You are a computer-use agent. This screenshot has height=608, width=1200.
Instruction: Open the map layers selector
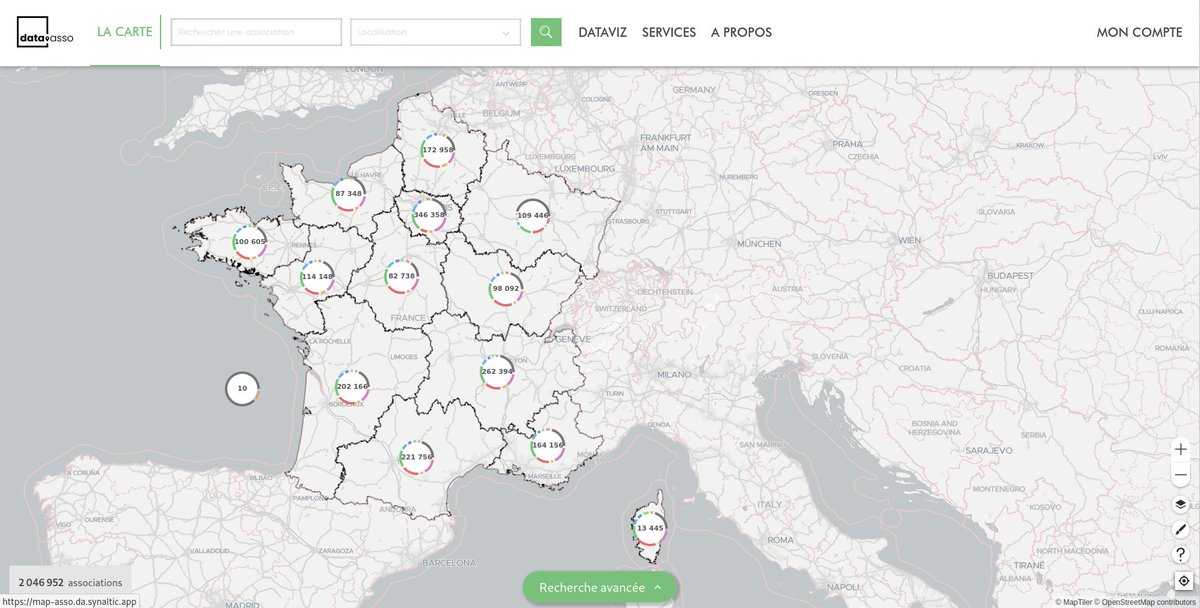pyautogui.click(x=1181, y=504)
